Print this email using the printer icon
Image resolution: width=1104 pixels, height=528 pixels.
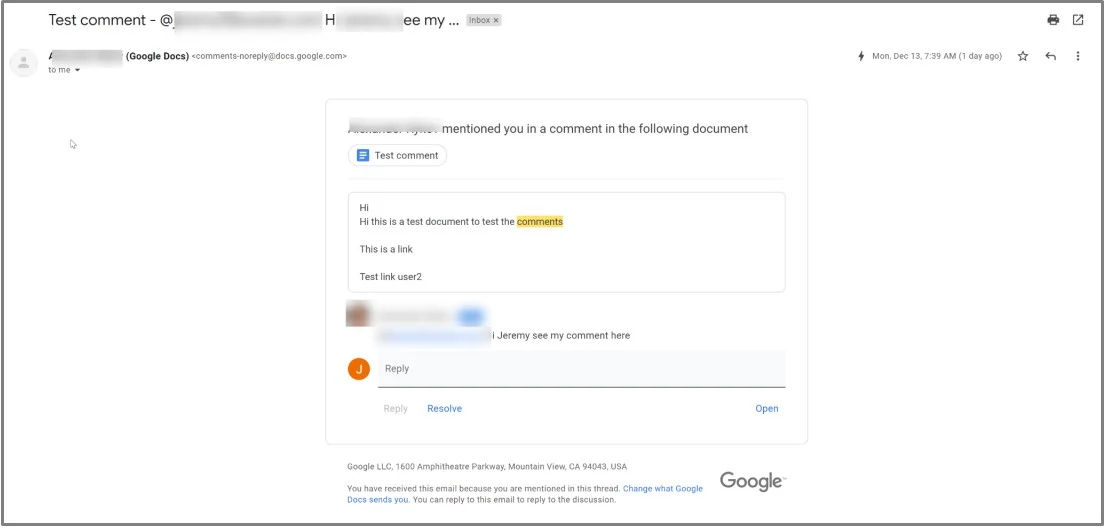click(x=1053, y=20)
